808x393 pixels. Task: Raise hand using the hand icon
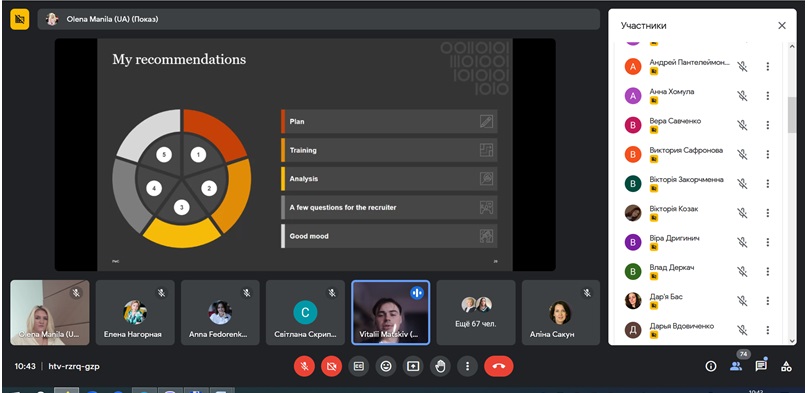[440, 366]
